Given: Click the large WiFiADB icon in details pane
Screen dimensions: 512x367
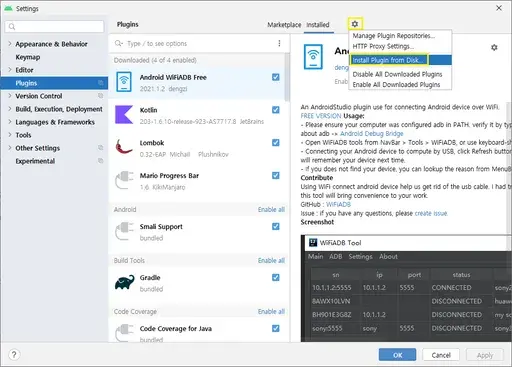Looking at the screenshot, I should pos(313,57).
